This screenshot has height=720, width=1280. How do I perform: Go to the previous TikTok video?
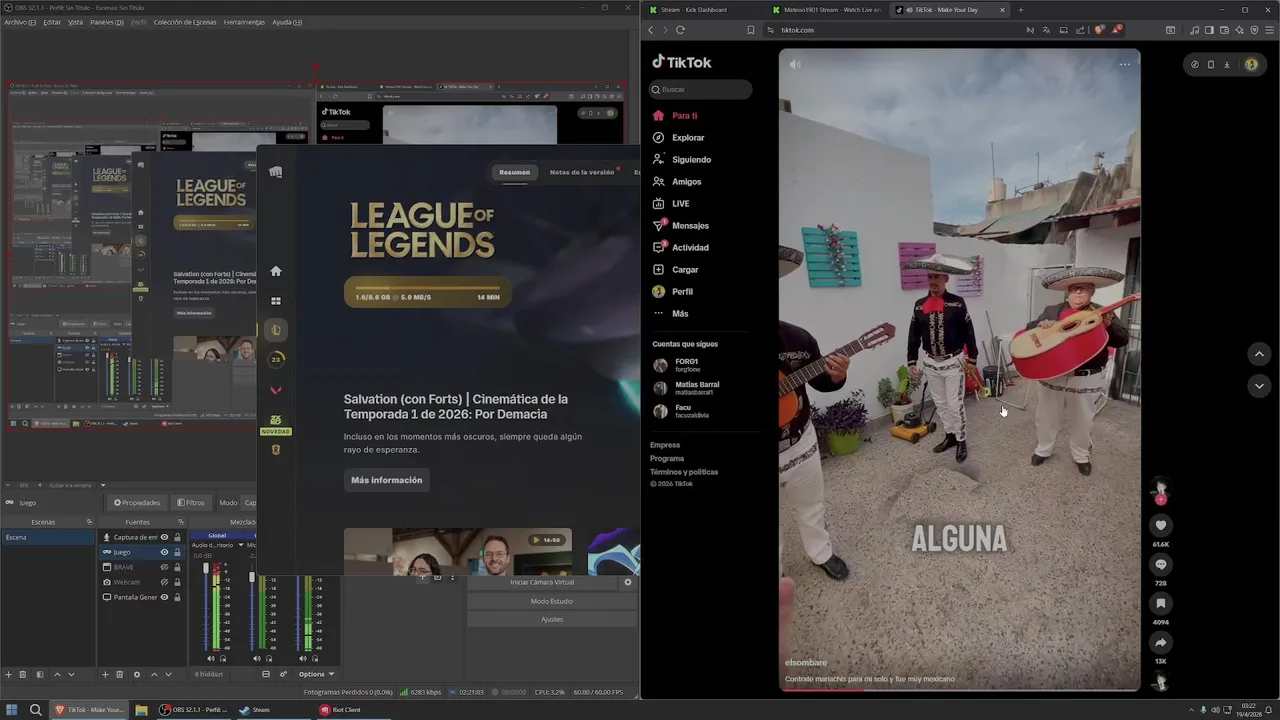tap(1259, 354)
